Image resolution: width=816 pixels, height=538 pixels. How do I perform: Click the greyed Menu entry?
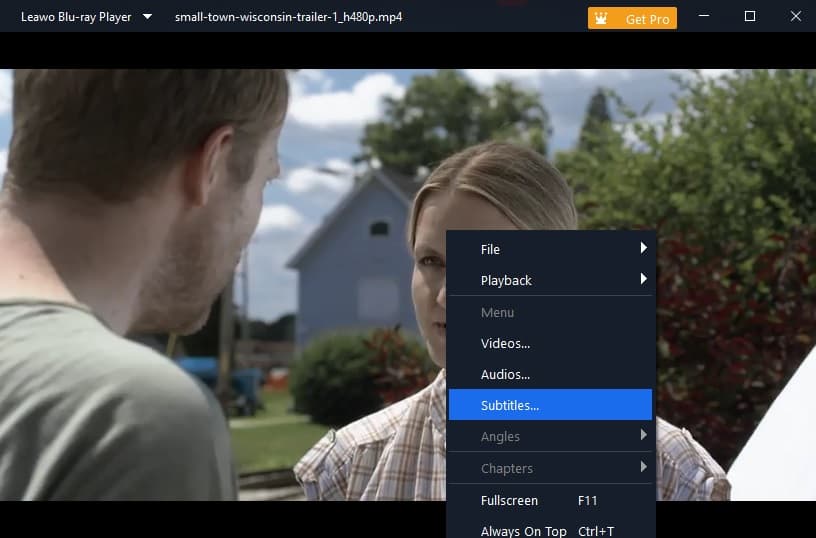coord(550,312)
